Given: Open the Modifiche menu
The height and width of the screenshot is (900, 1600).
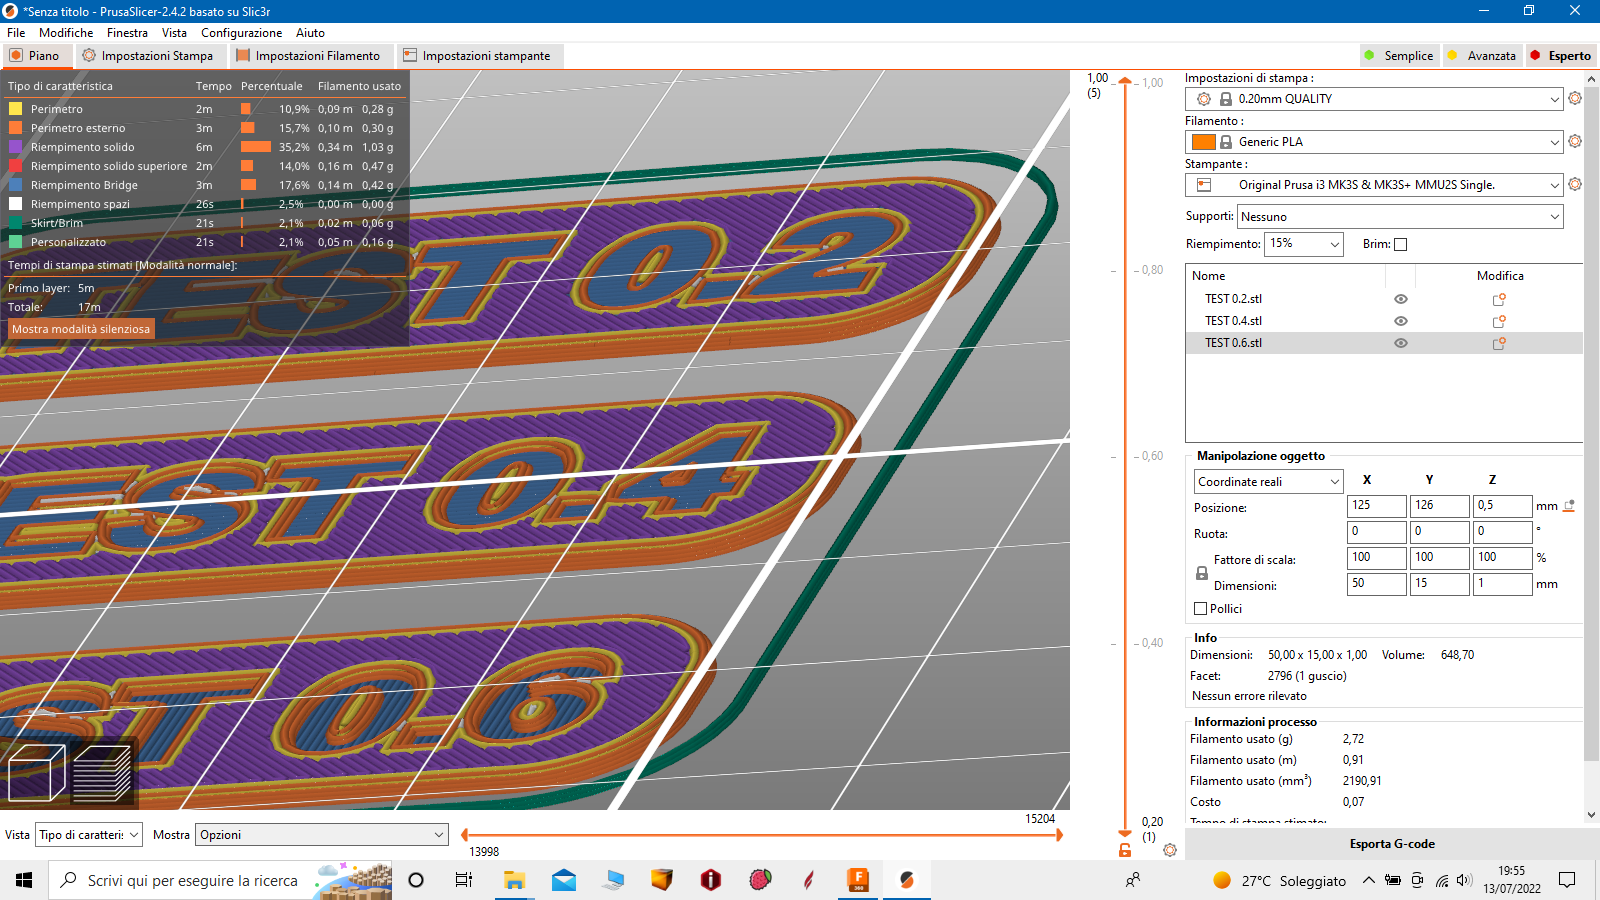Looking at the screenshot, I should [x=66, y=33].
